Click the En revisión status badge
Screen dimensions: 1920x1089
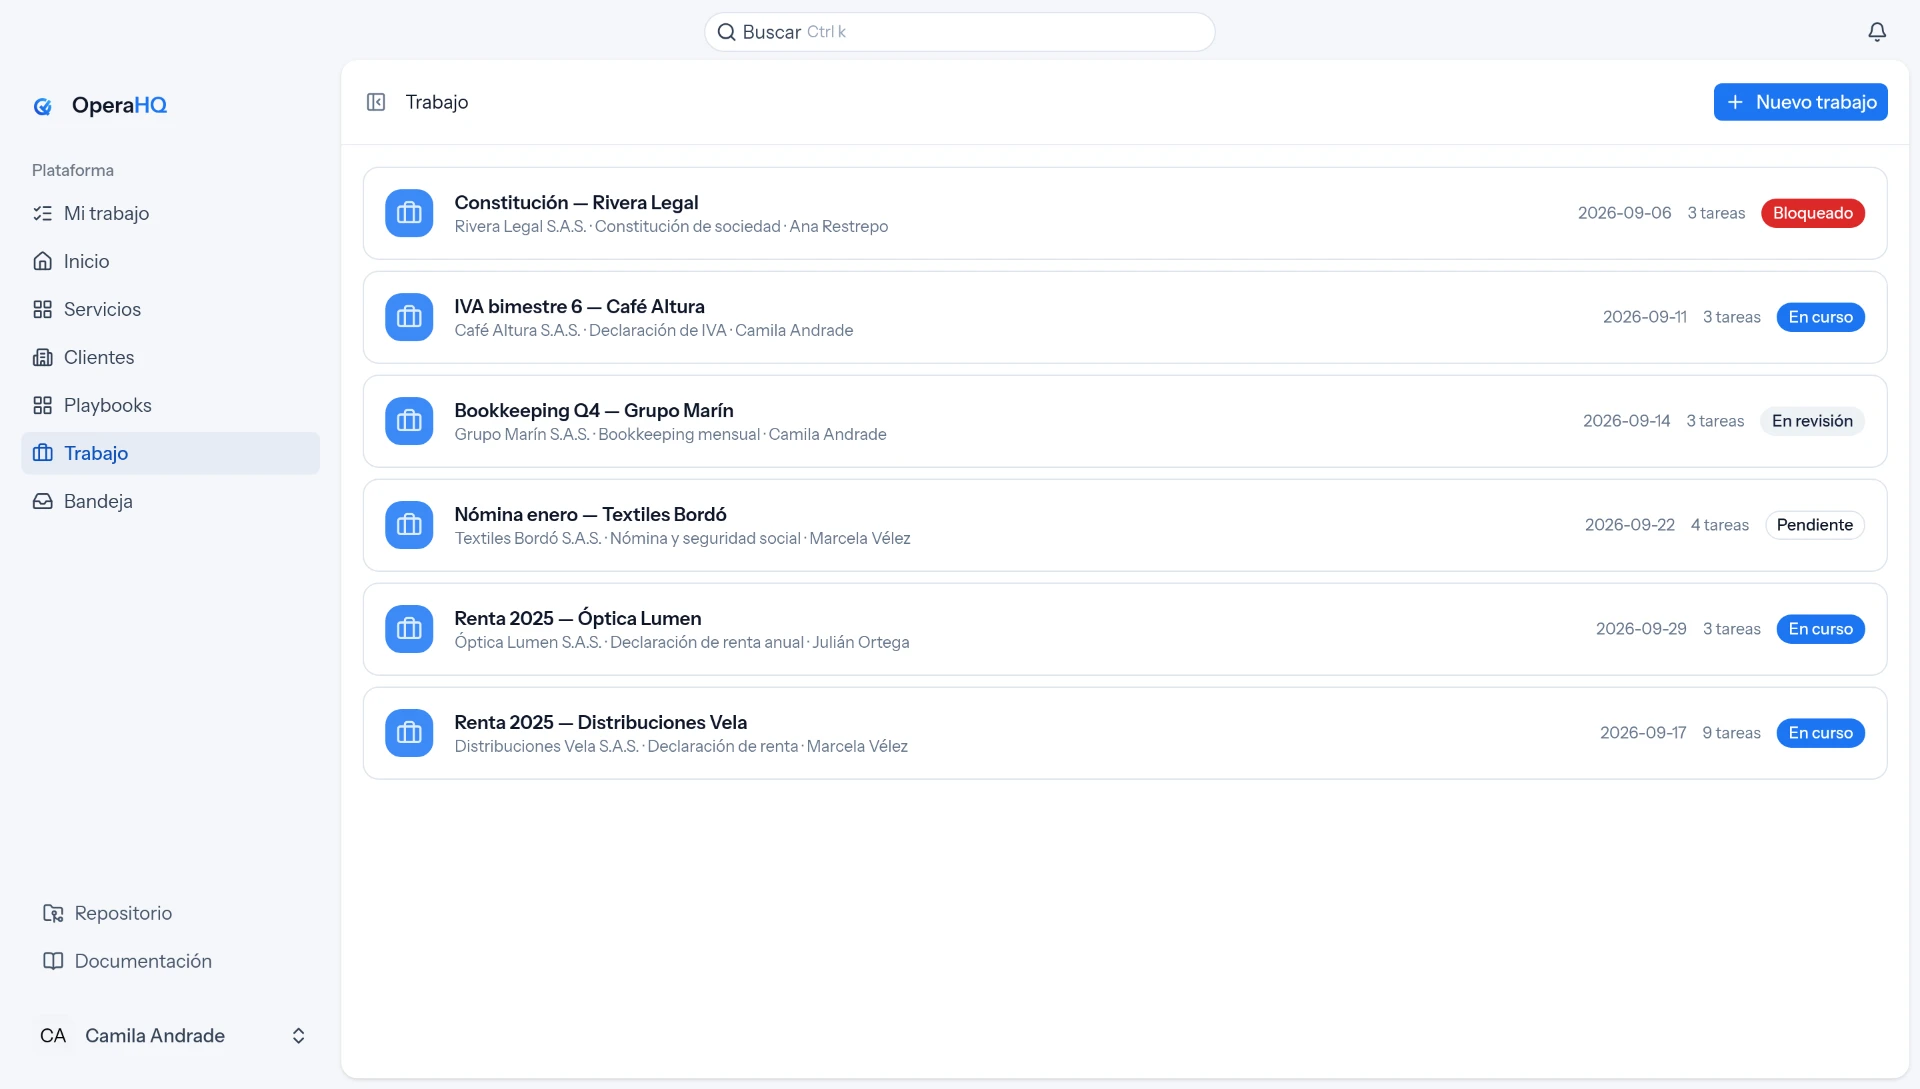pos(1812,421)
